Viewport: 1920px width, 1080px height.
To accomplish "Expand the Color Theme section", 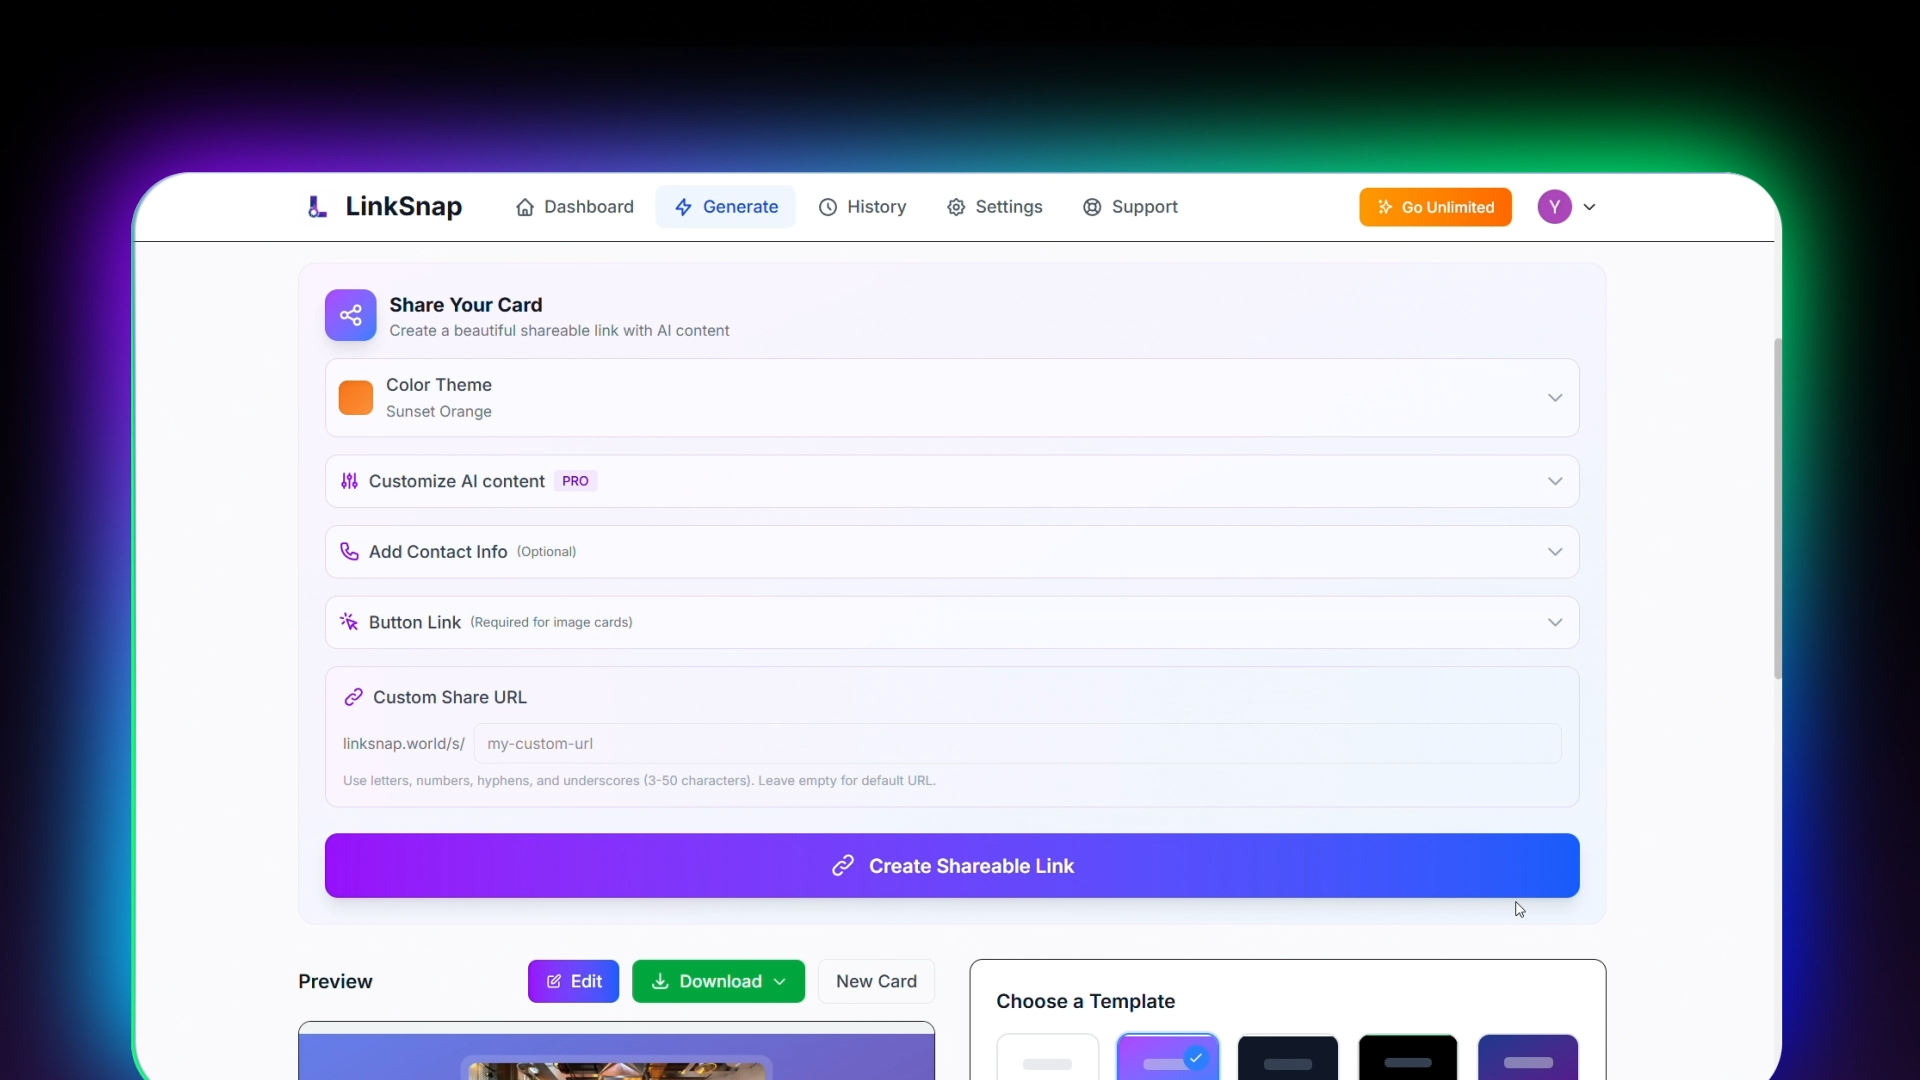I will tap(1554, 397).
